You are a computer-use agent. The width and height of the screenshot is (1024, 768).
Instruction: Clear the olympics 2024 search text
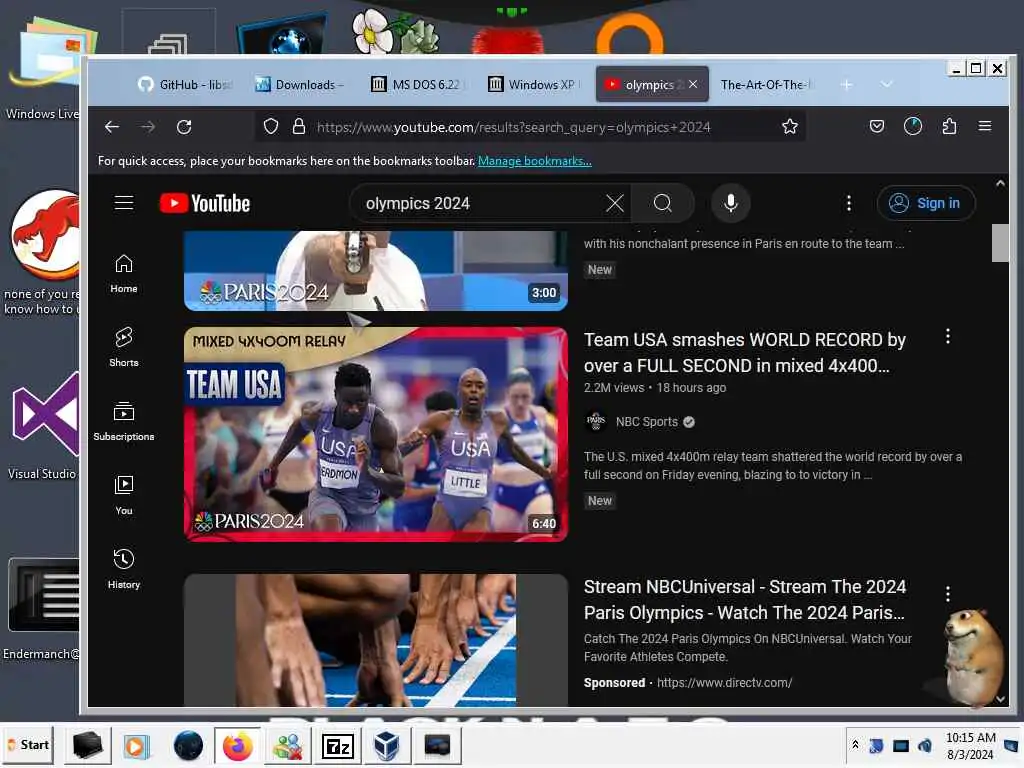point(615,203)
